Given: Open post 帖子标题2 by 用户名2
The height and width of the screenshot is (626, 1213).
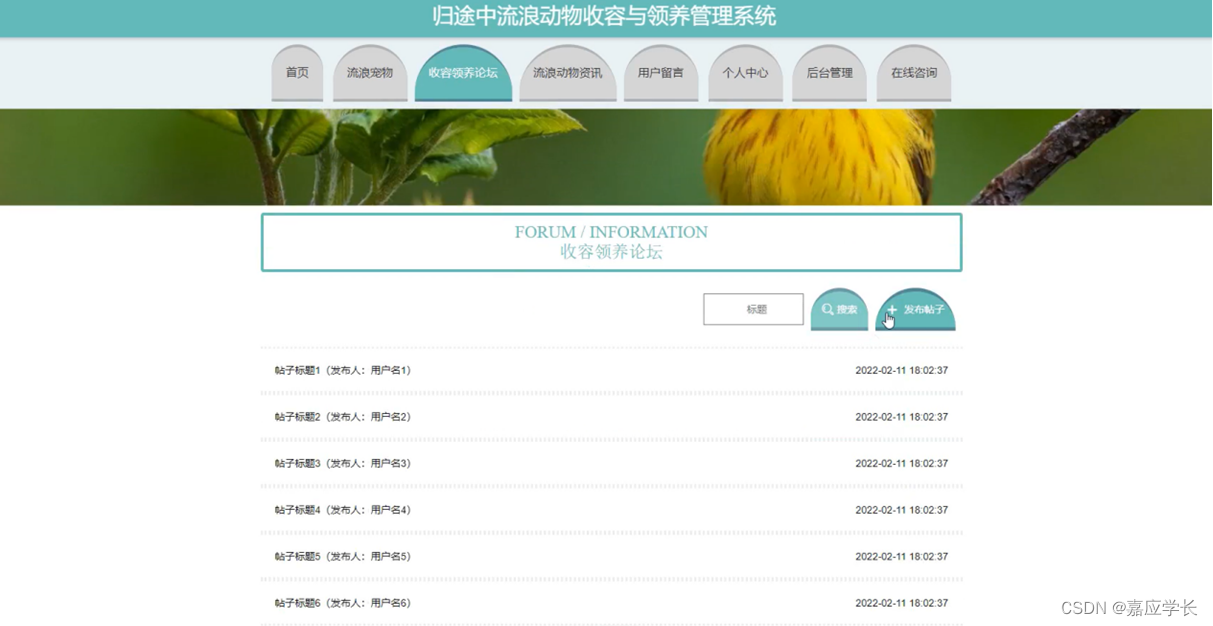Looking at the screenshot, I should 343,417.
